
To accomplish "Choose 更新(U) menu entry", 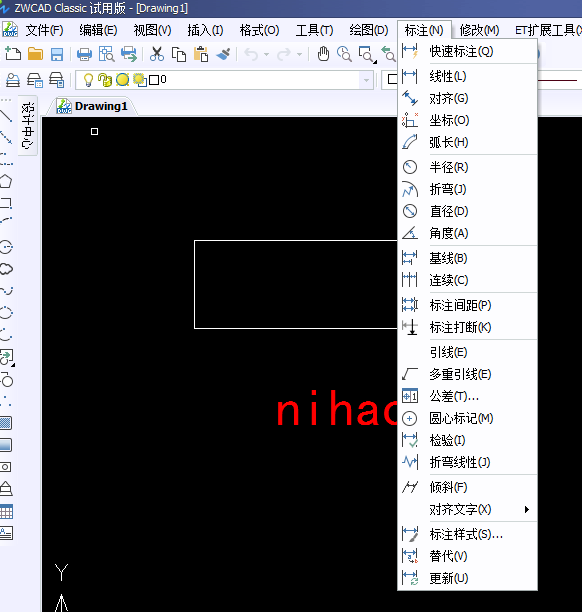I will [467, 578].
